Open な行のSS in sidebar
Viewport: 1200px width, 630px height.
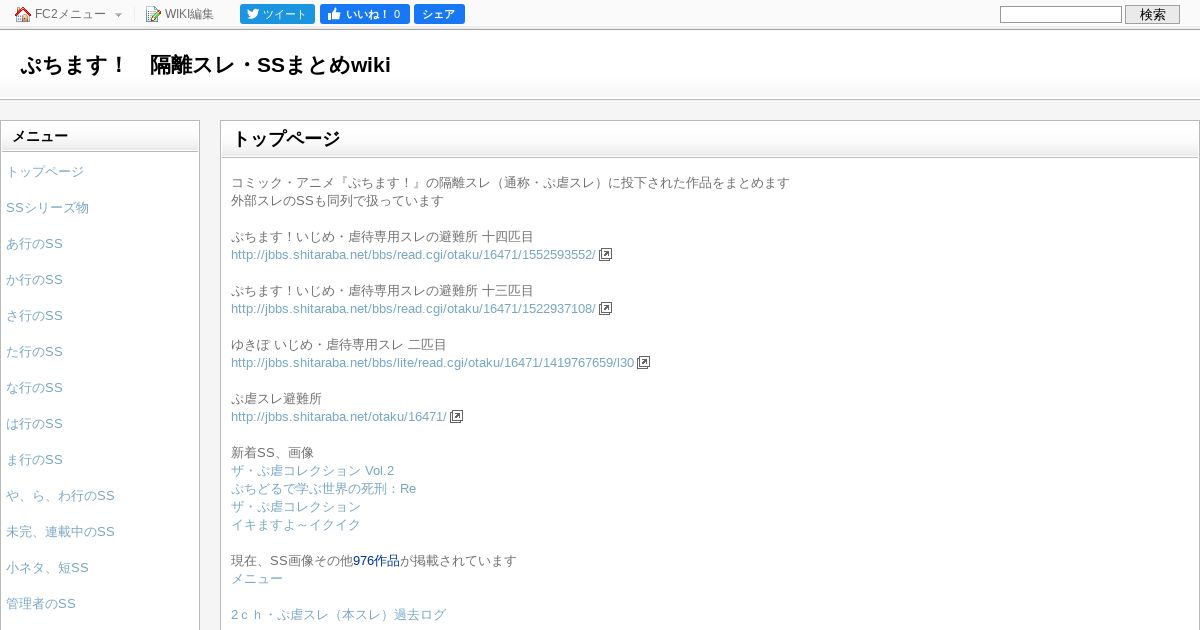(34, 388)
